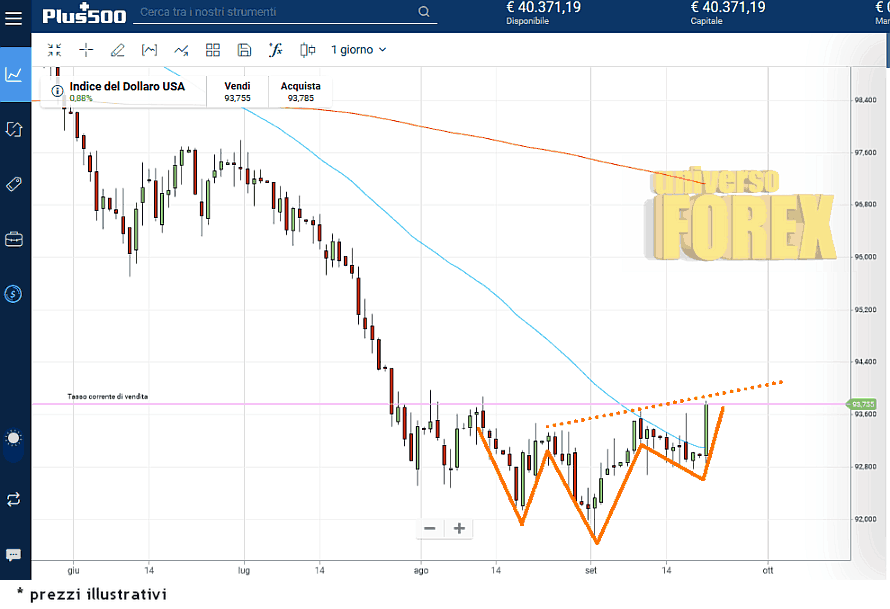Click the Acquista 93,785 button

300,92
